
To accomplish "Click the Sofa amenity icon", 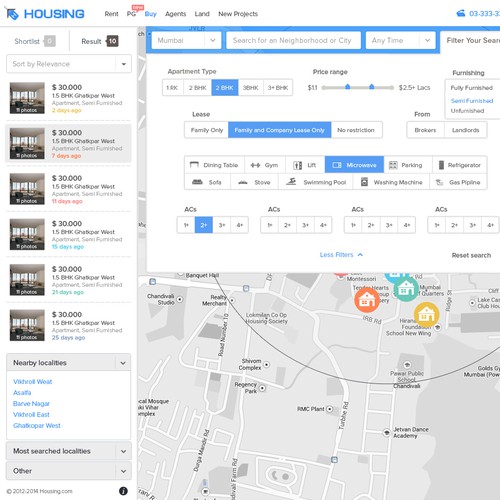I will [x=197, y=182].
